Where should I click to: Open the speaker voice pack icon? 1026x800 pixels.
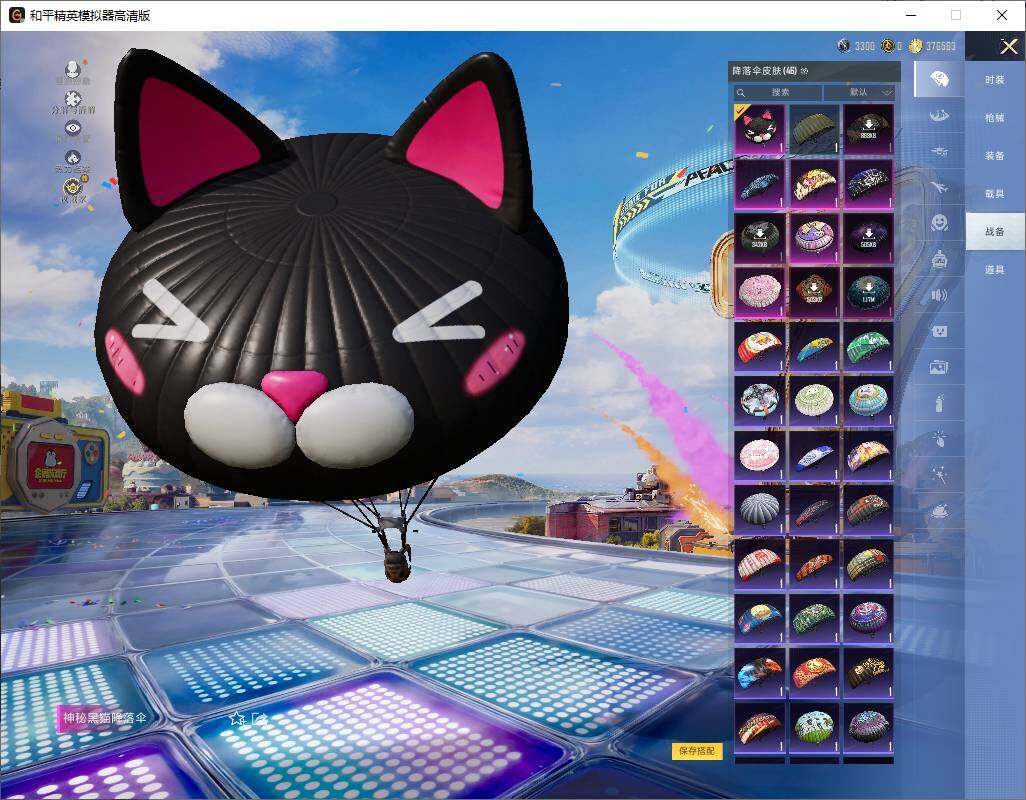tap(939, 295)
